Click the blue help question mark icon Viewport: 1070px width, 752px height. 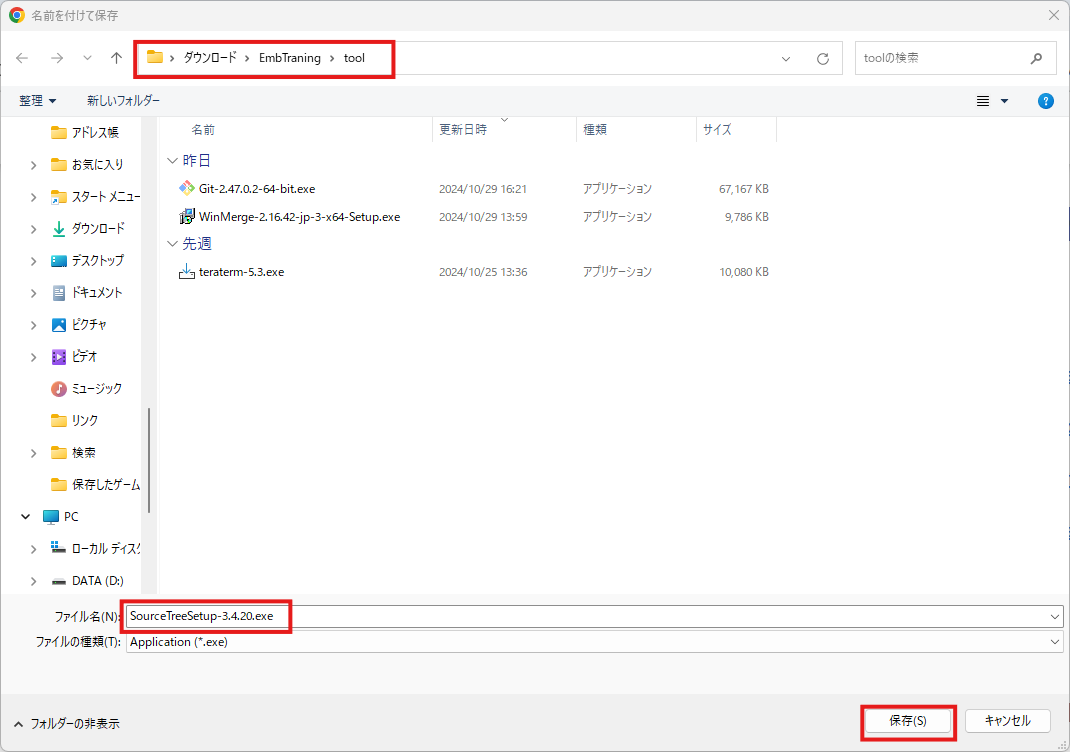(x=1045, y=101)
